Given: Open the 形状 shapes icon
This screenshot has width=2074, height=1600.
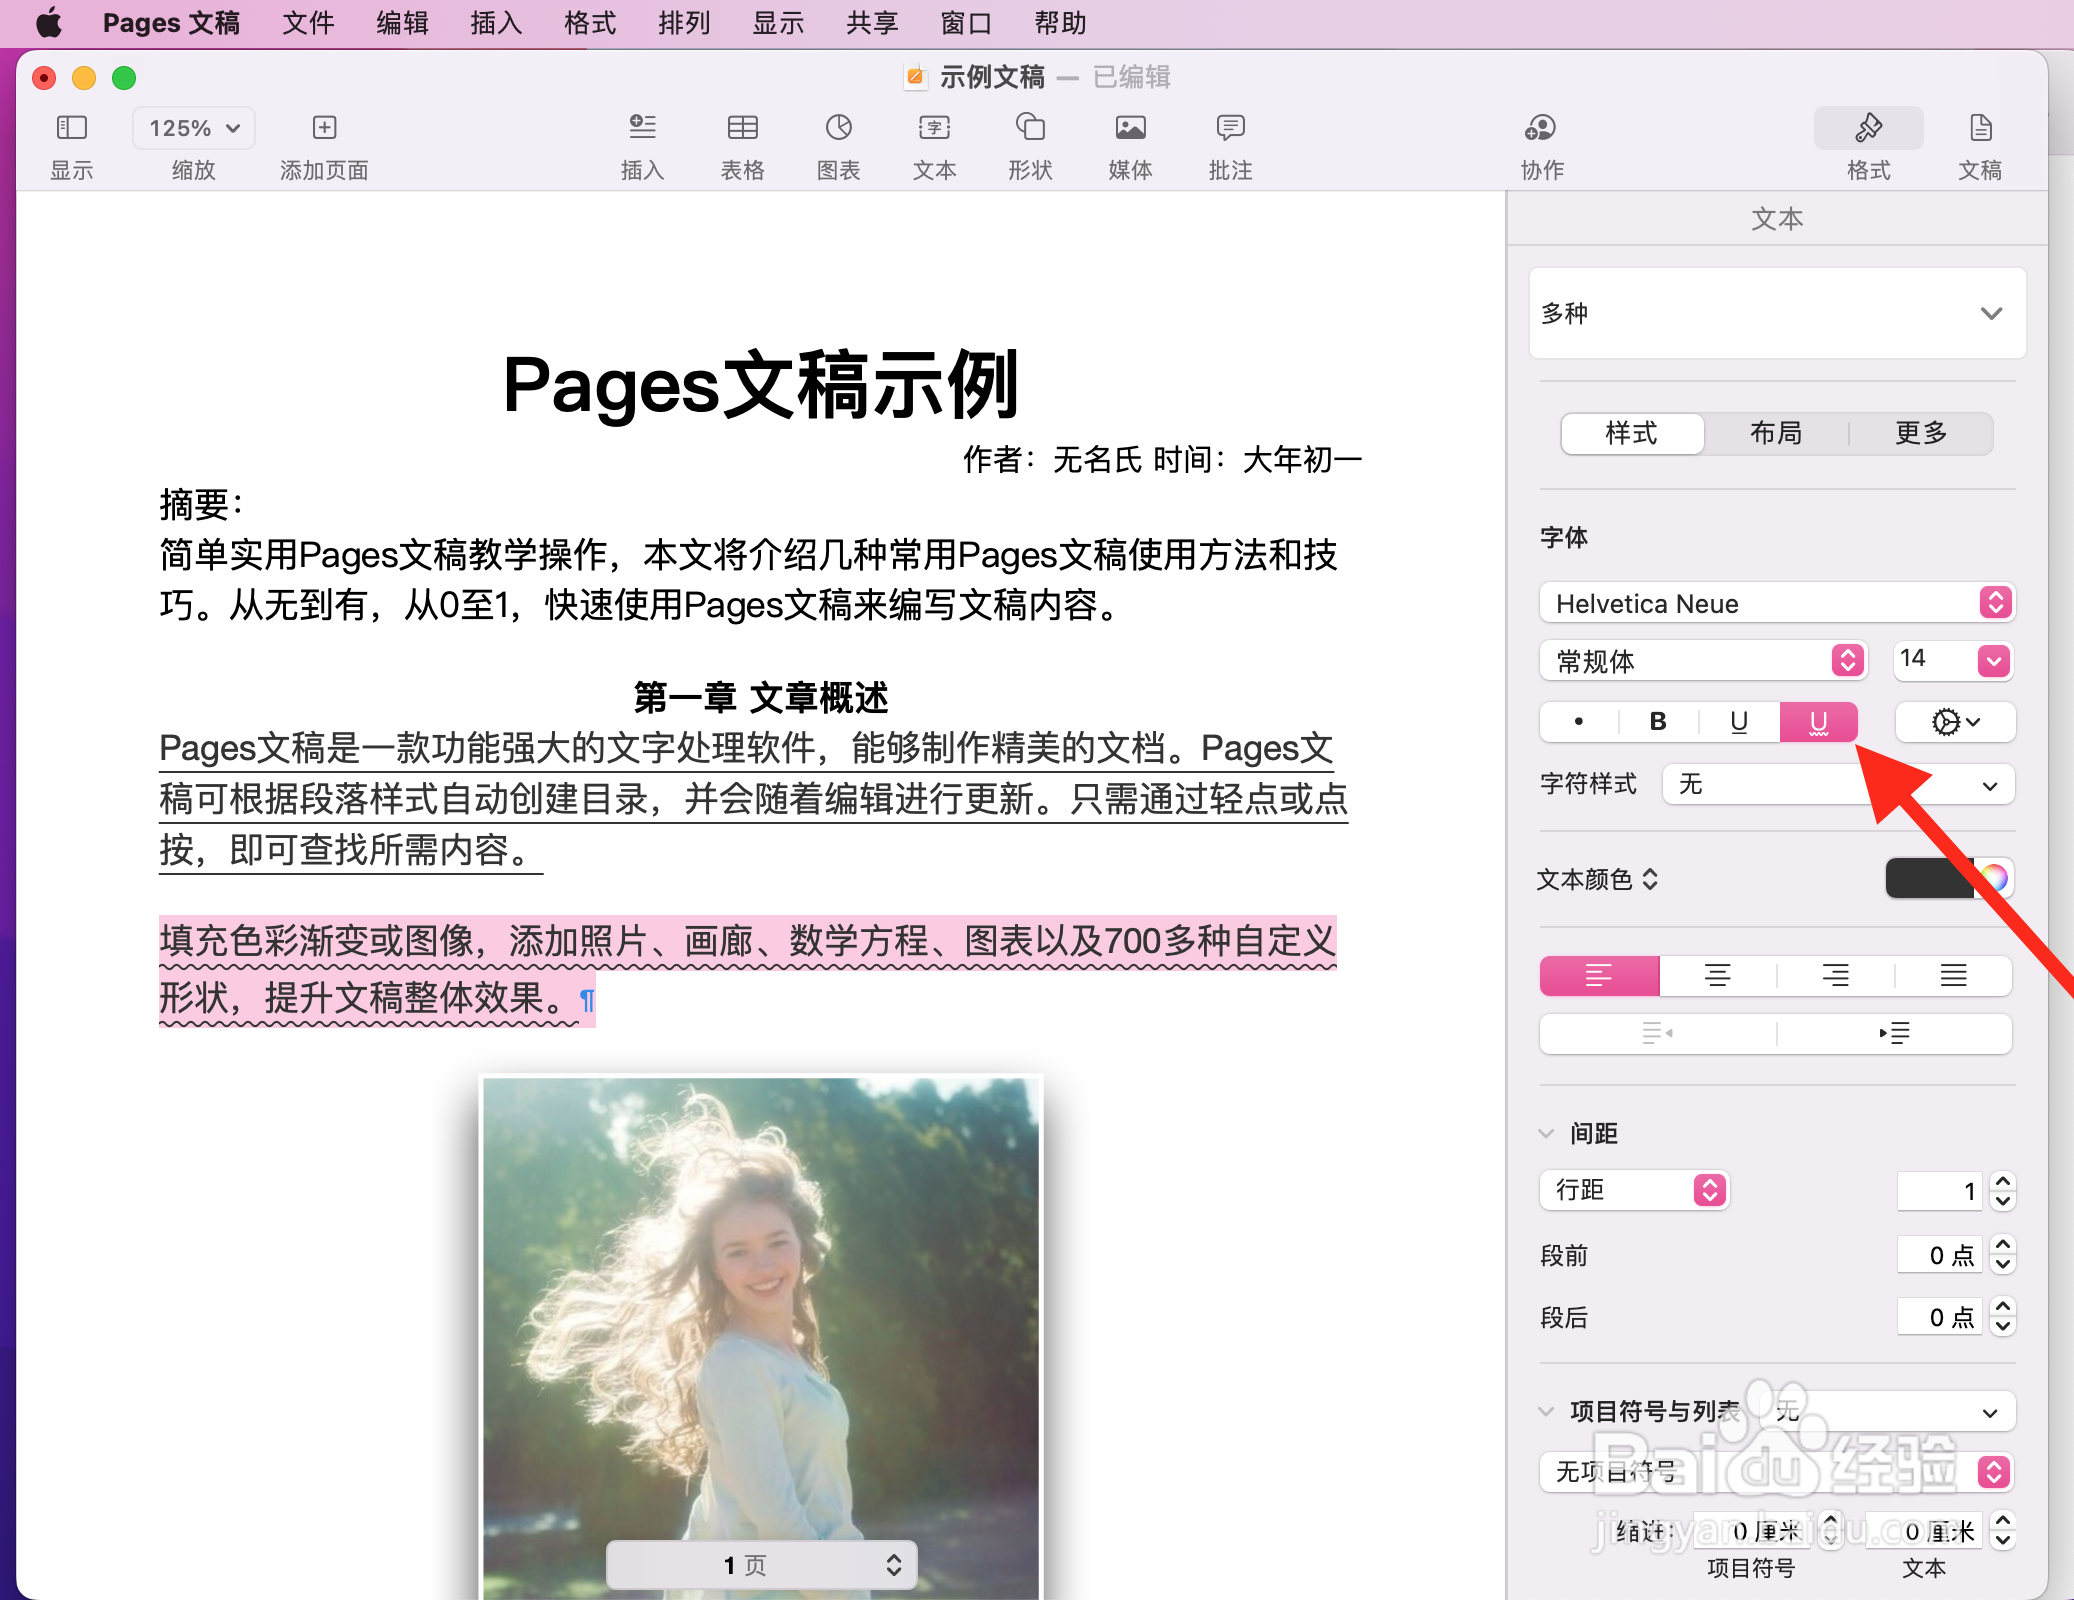Looking at the screenshot, I should 1030,128.
